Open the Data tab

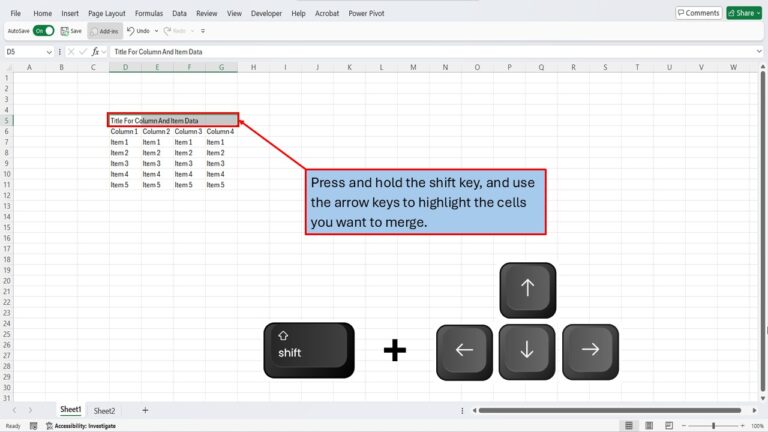tap(179, 13)
